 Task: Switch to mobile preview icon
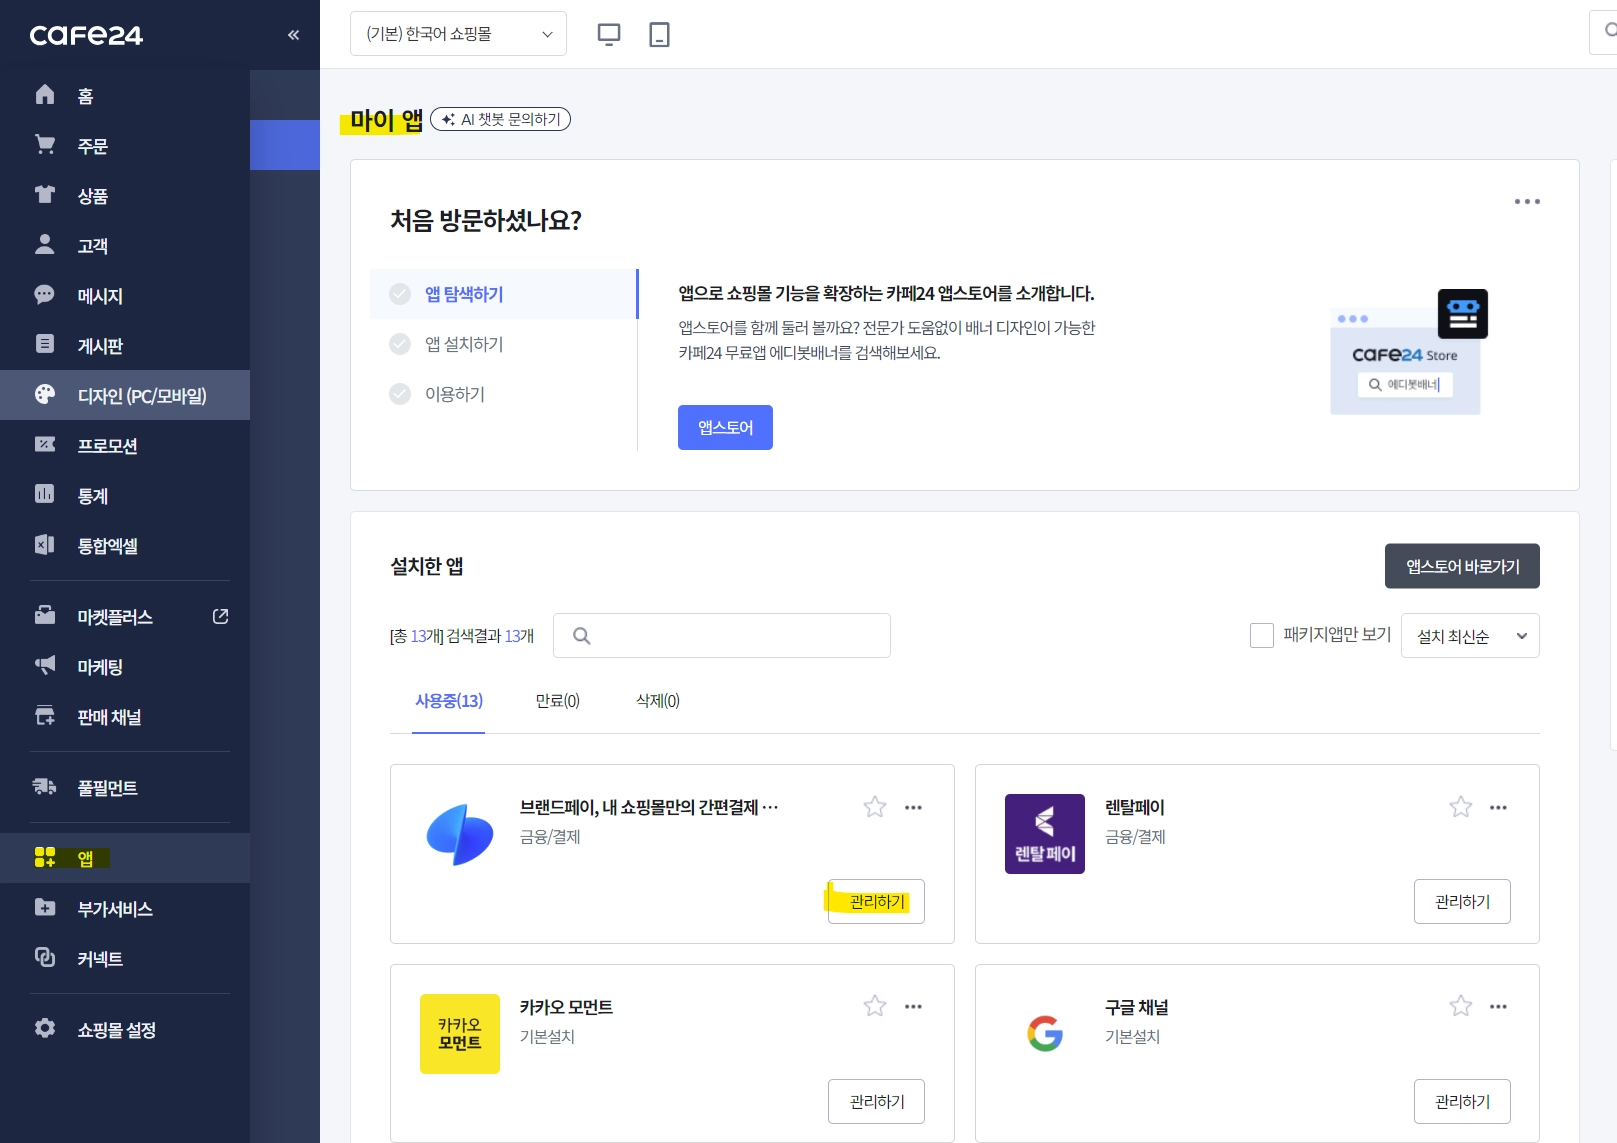659,35
